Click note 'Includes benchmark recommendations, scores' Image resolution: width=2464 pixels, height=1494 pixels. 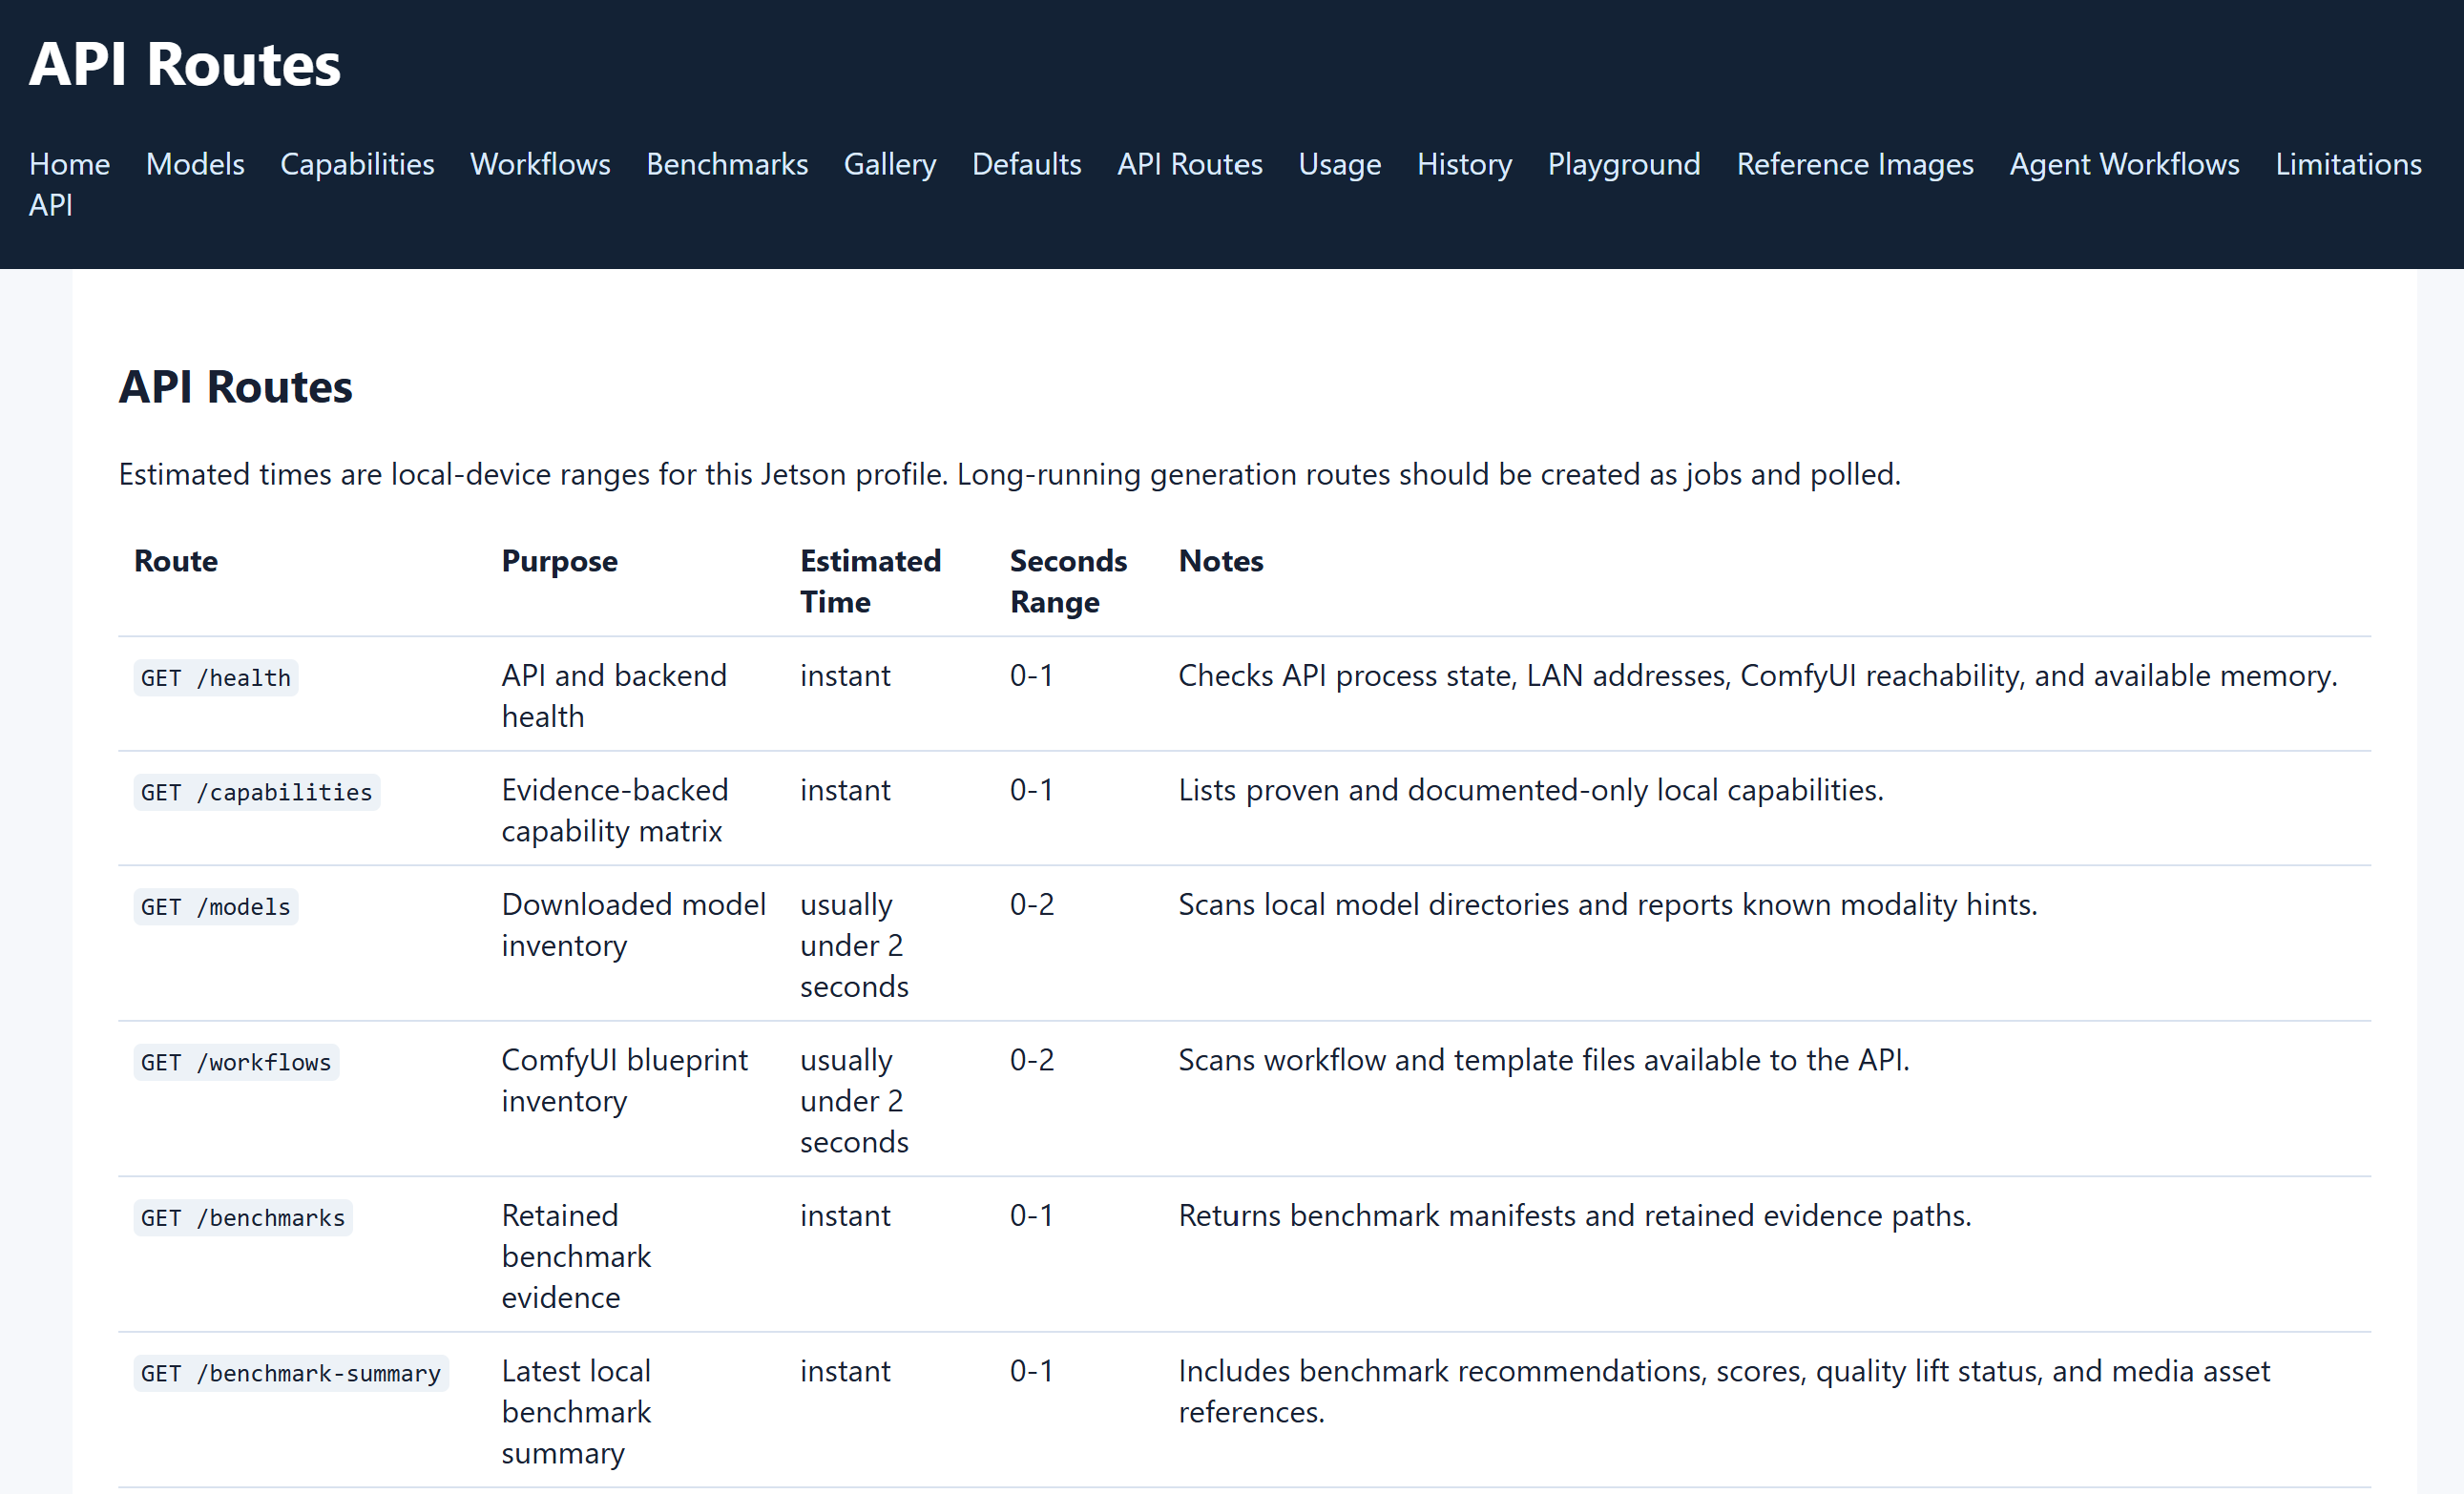(1724, 1391)
